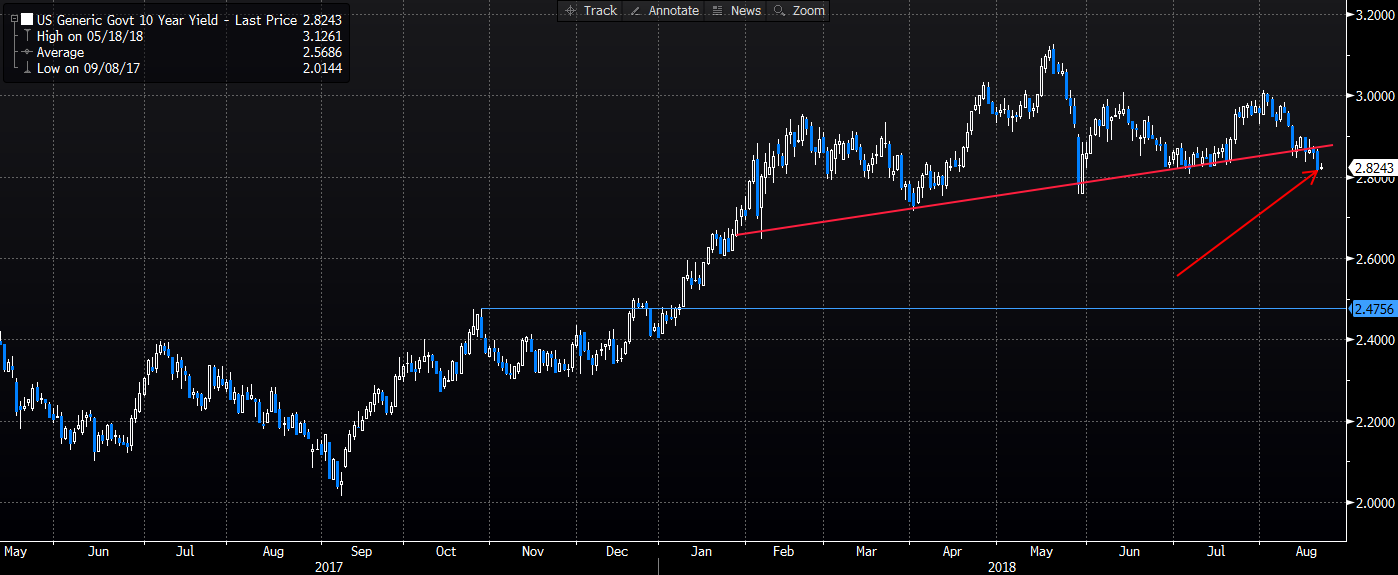Screen dimensions: 1398x575
Task: Click the 2.8243 last price axis tag
Action: (x=1373, y=168)
